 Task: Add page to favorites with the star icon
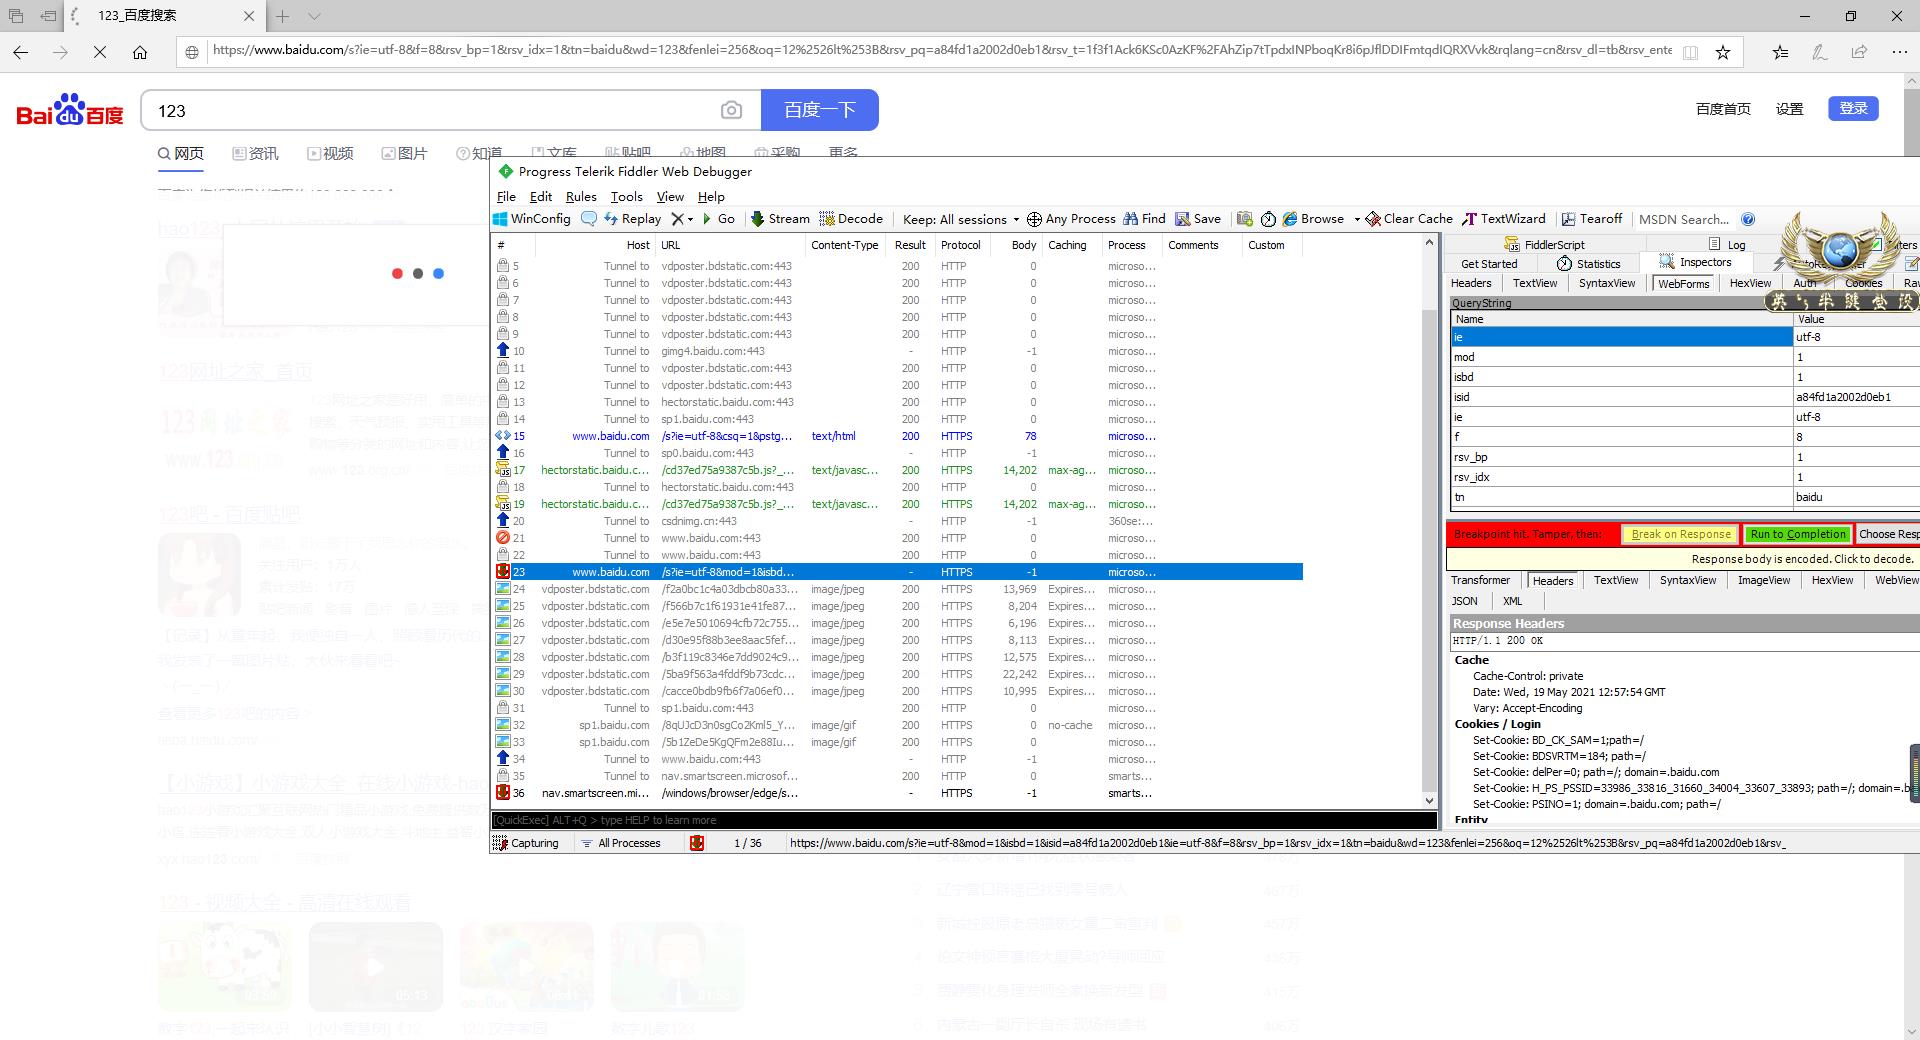point(1723,52)
